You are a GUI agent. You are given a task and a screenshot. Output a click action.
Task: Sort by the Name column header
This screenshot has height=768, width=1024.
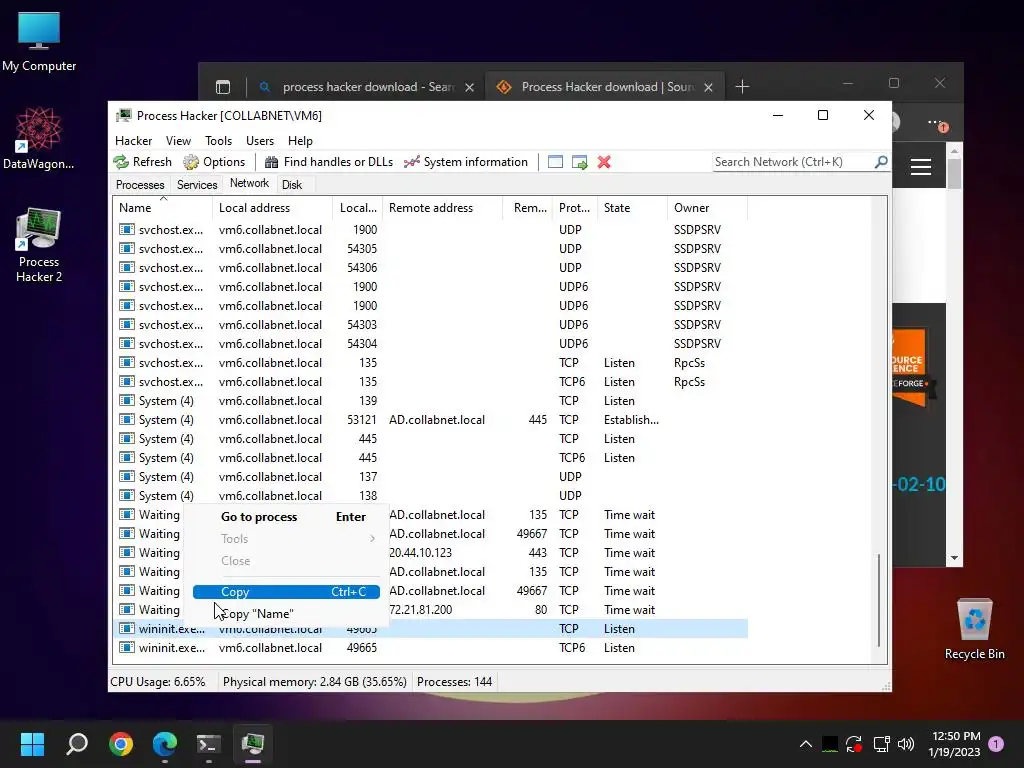pyautogui.click(x=163, y=208)
